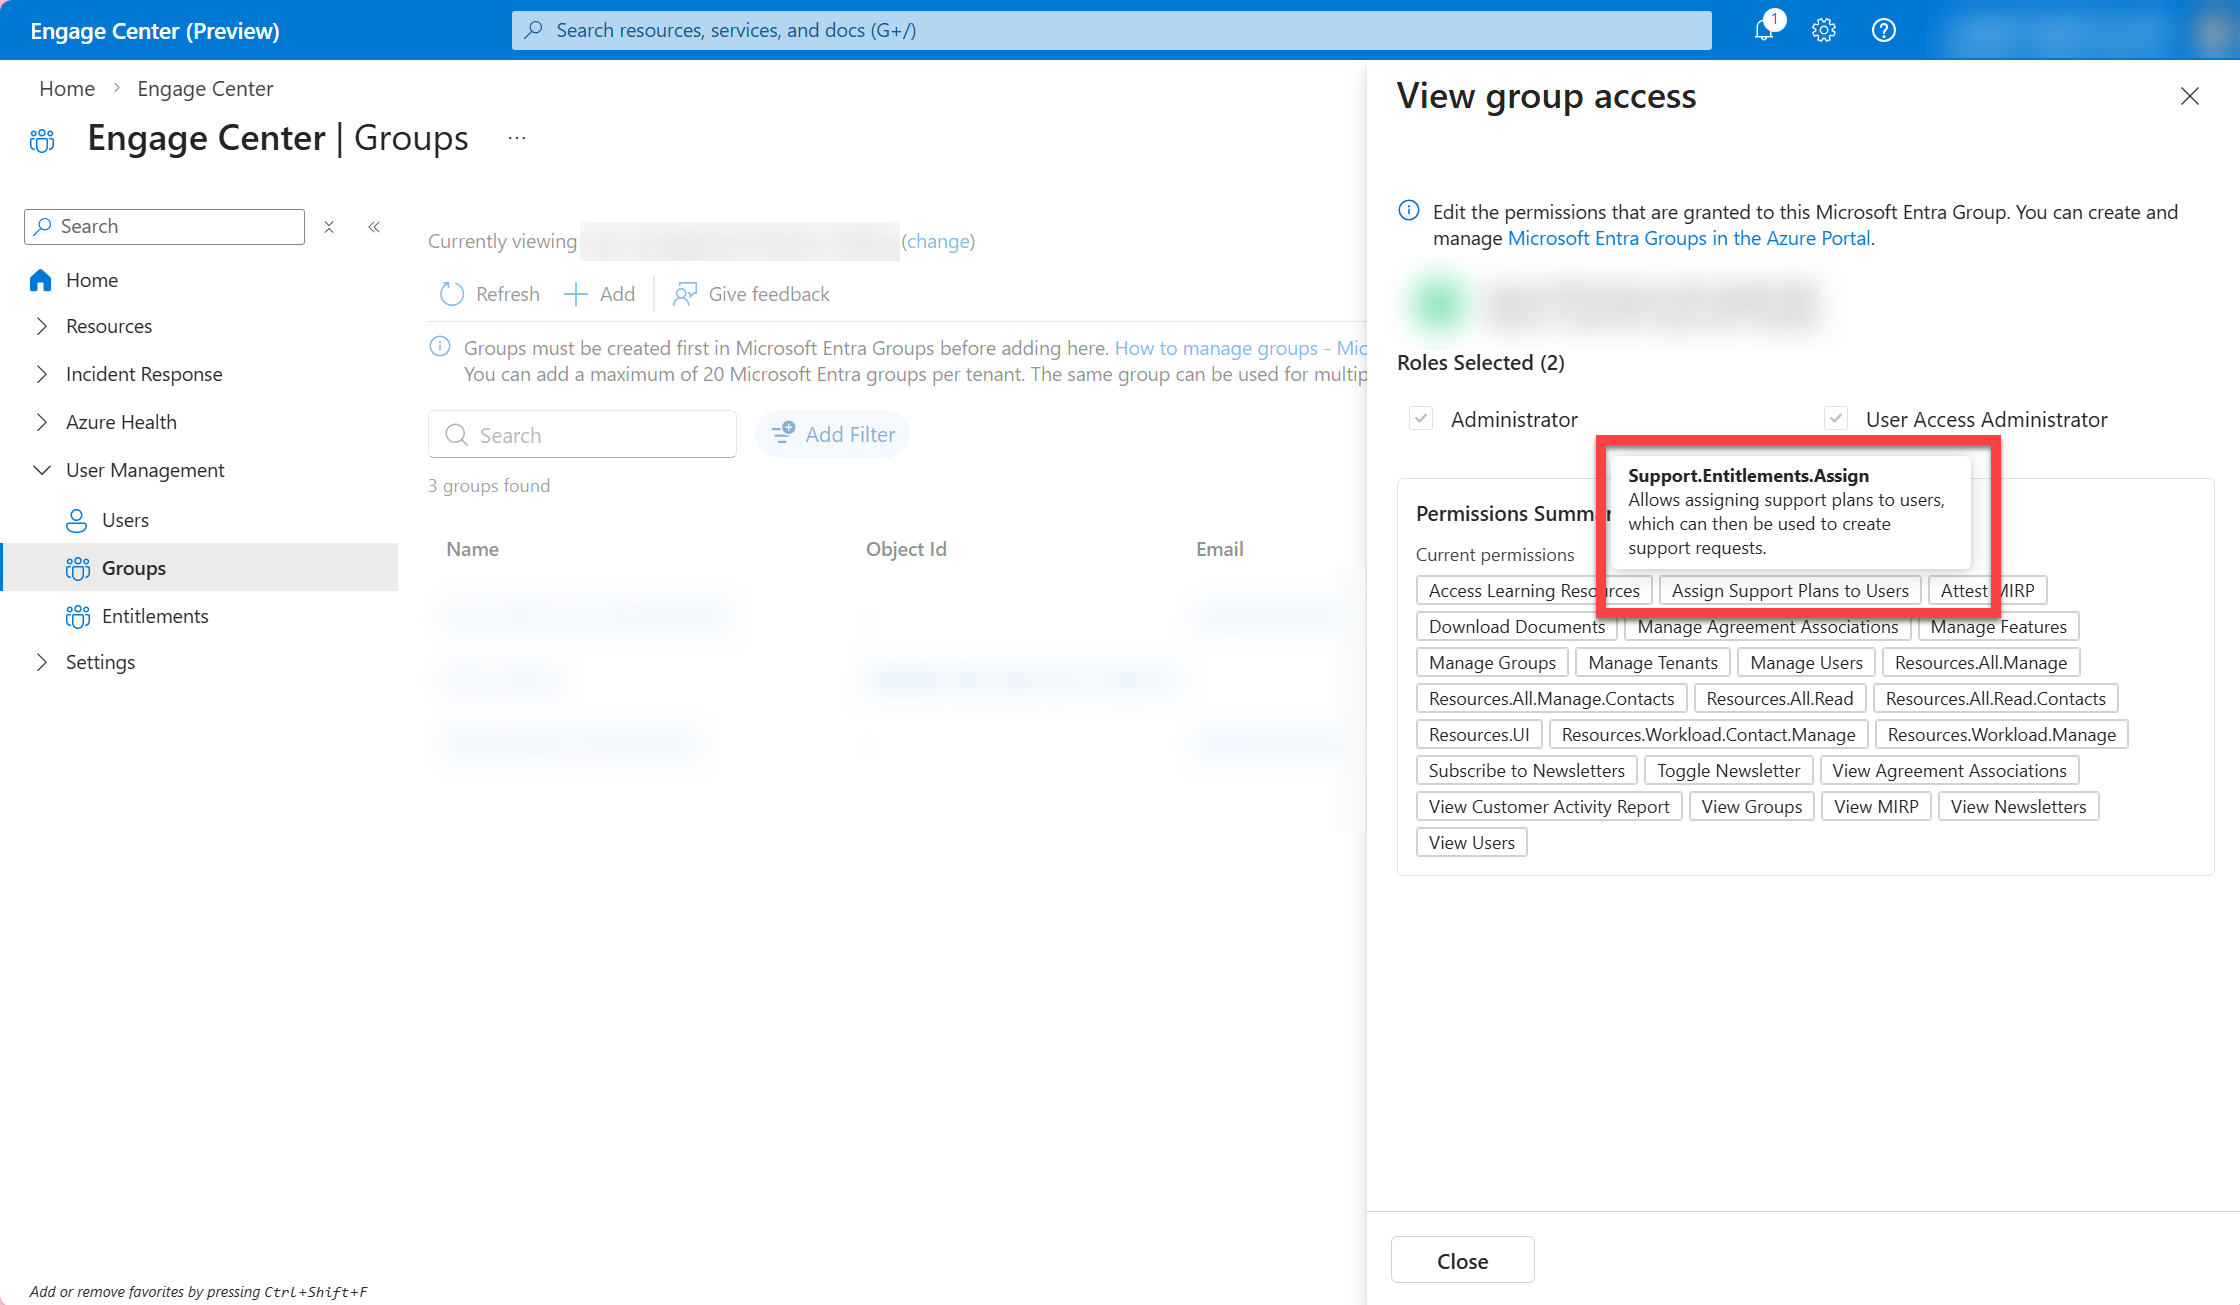Click the top search resources input field

coord(1112,30)
